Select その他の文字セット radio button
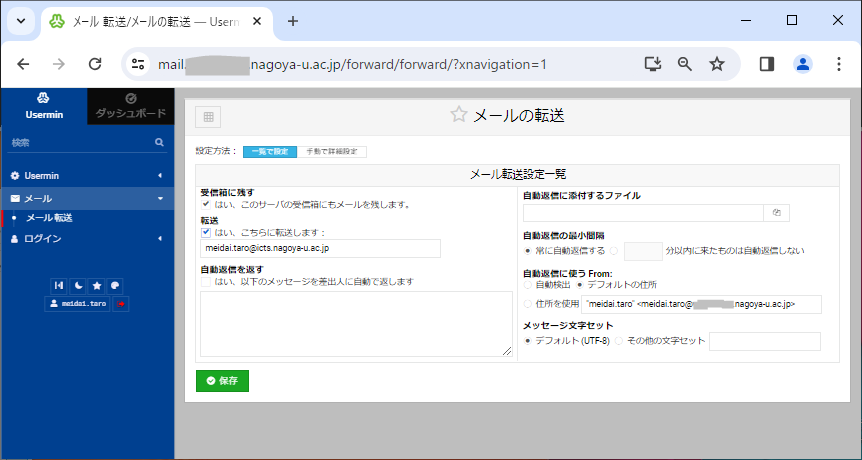Image resolution: width=862 pixels, height=460 pixels. pyautogui.click(x=619, y=341)
